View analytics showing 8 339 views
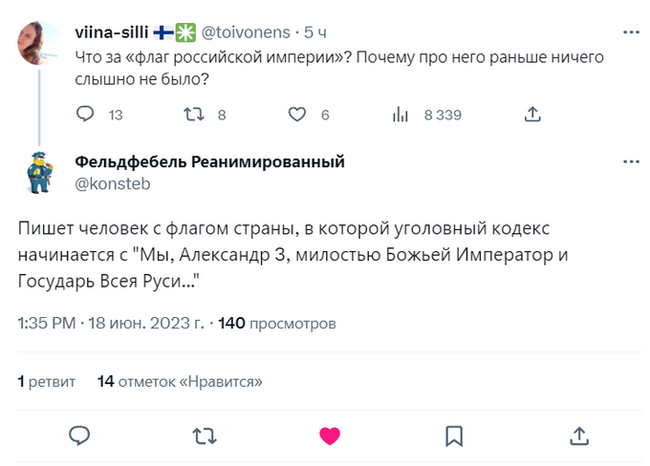 tap(401, 115)
